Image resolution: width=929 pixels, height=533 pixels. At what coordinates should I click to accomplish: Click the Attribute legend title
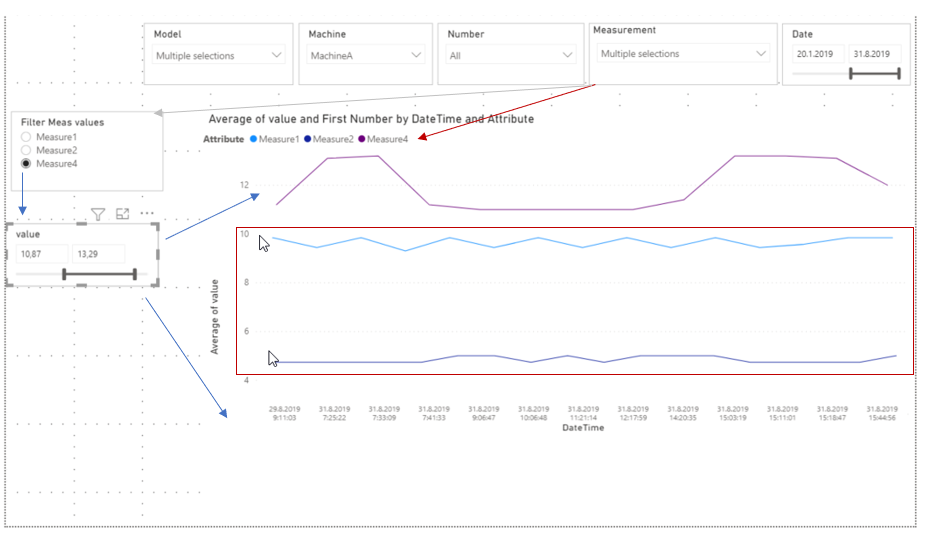(223, 139)
